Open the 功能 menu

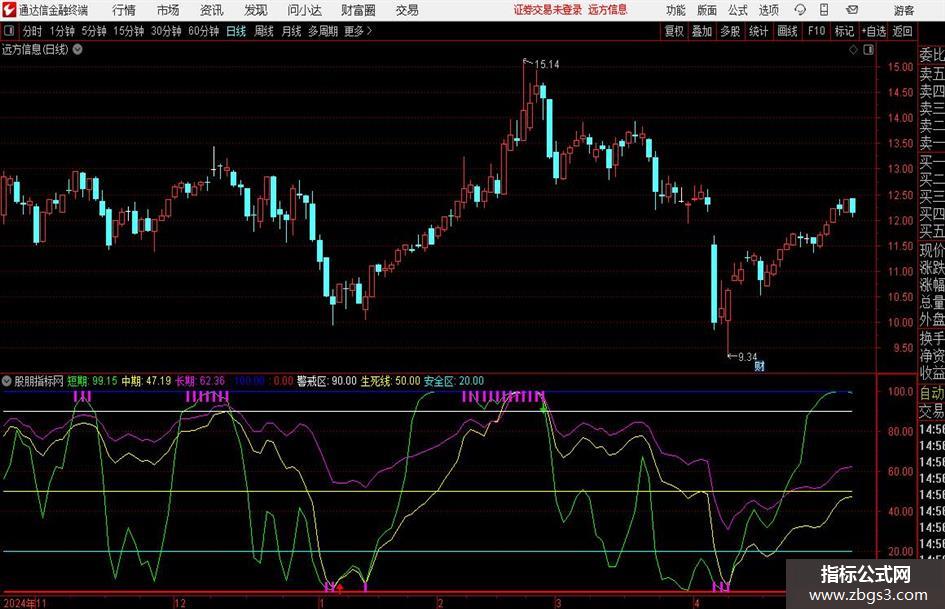(x=676, y=10)
